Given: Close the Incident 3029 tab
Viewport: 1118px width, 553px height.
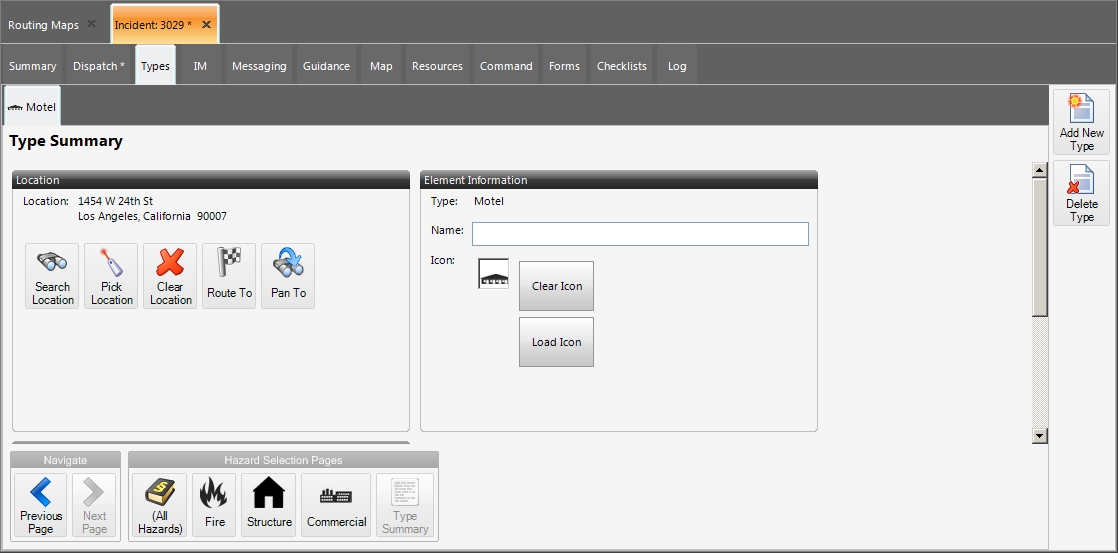Looking at the screenshot, I should (x=206, y=24).
